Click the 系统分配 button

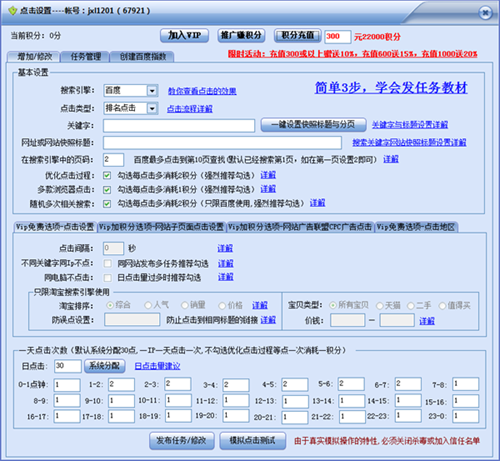click(x=105, y=366)
